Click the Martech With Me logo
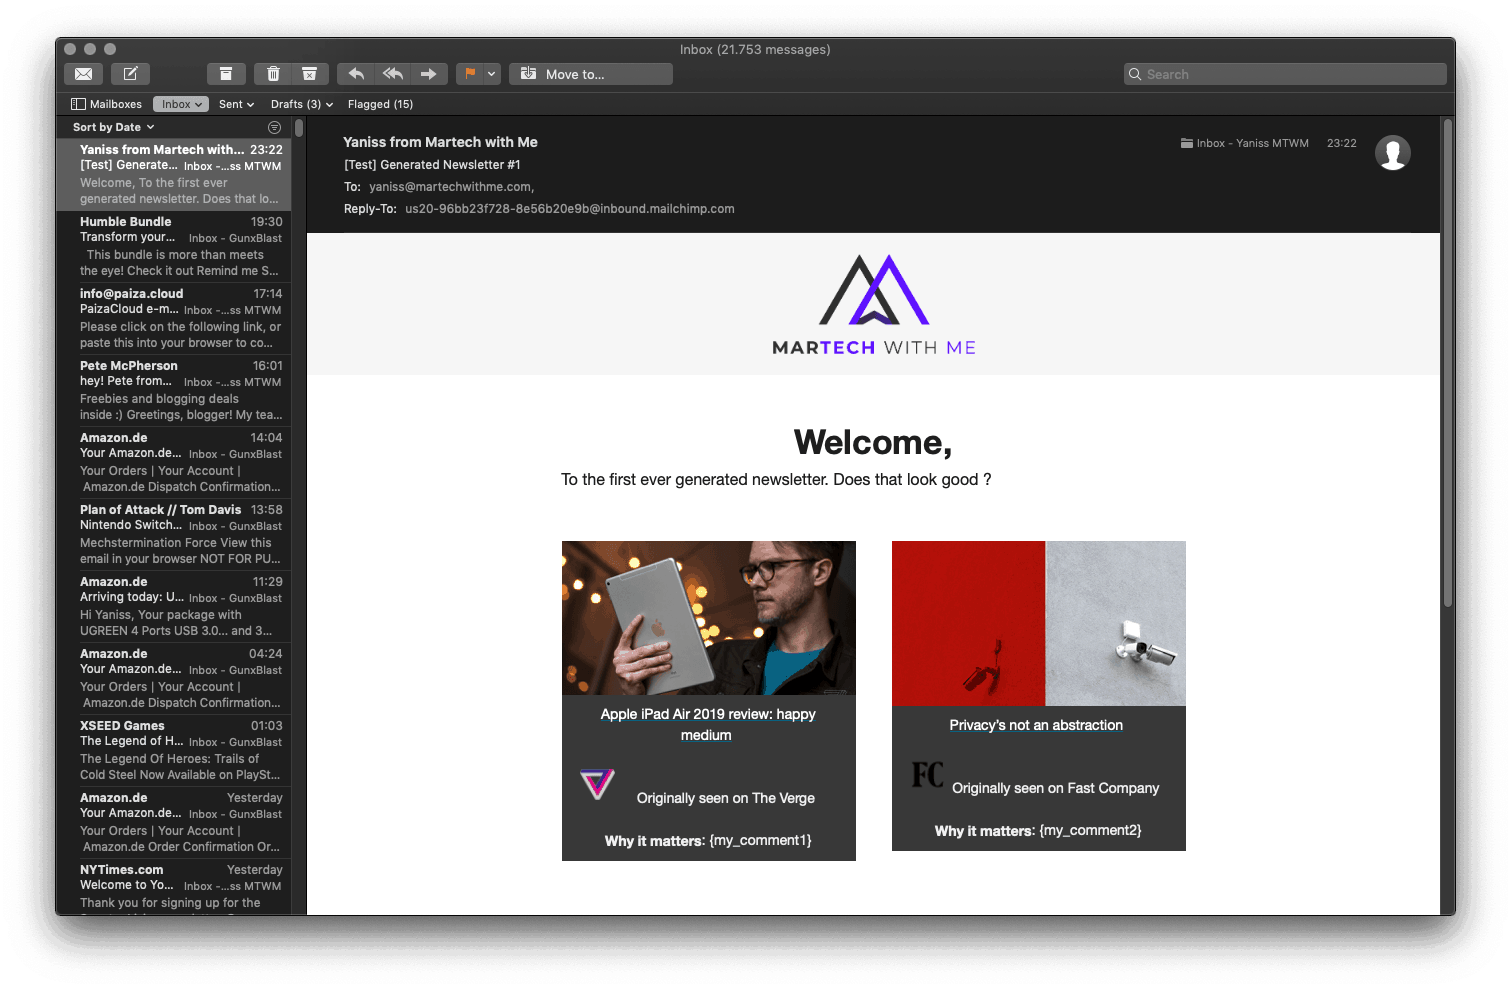1511x989 pixels. coord(874,305)
